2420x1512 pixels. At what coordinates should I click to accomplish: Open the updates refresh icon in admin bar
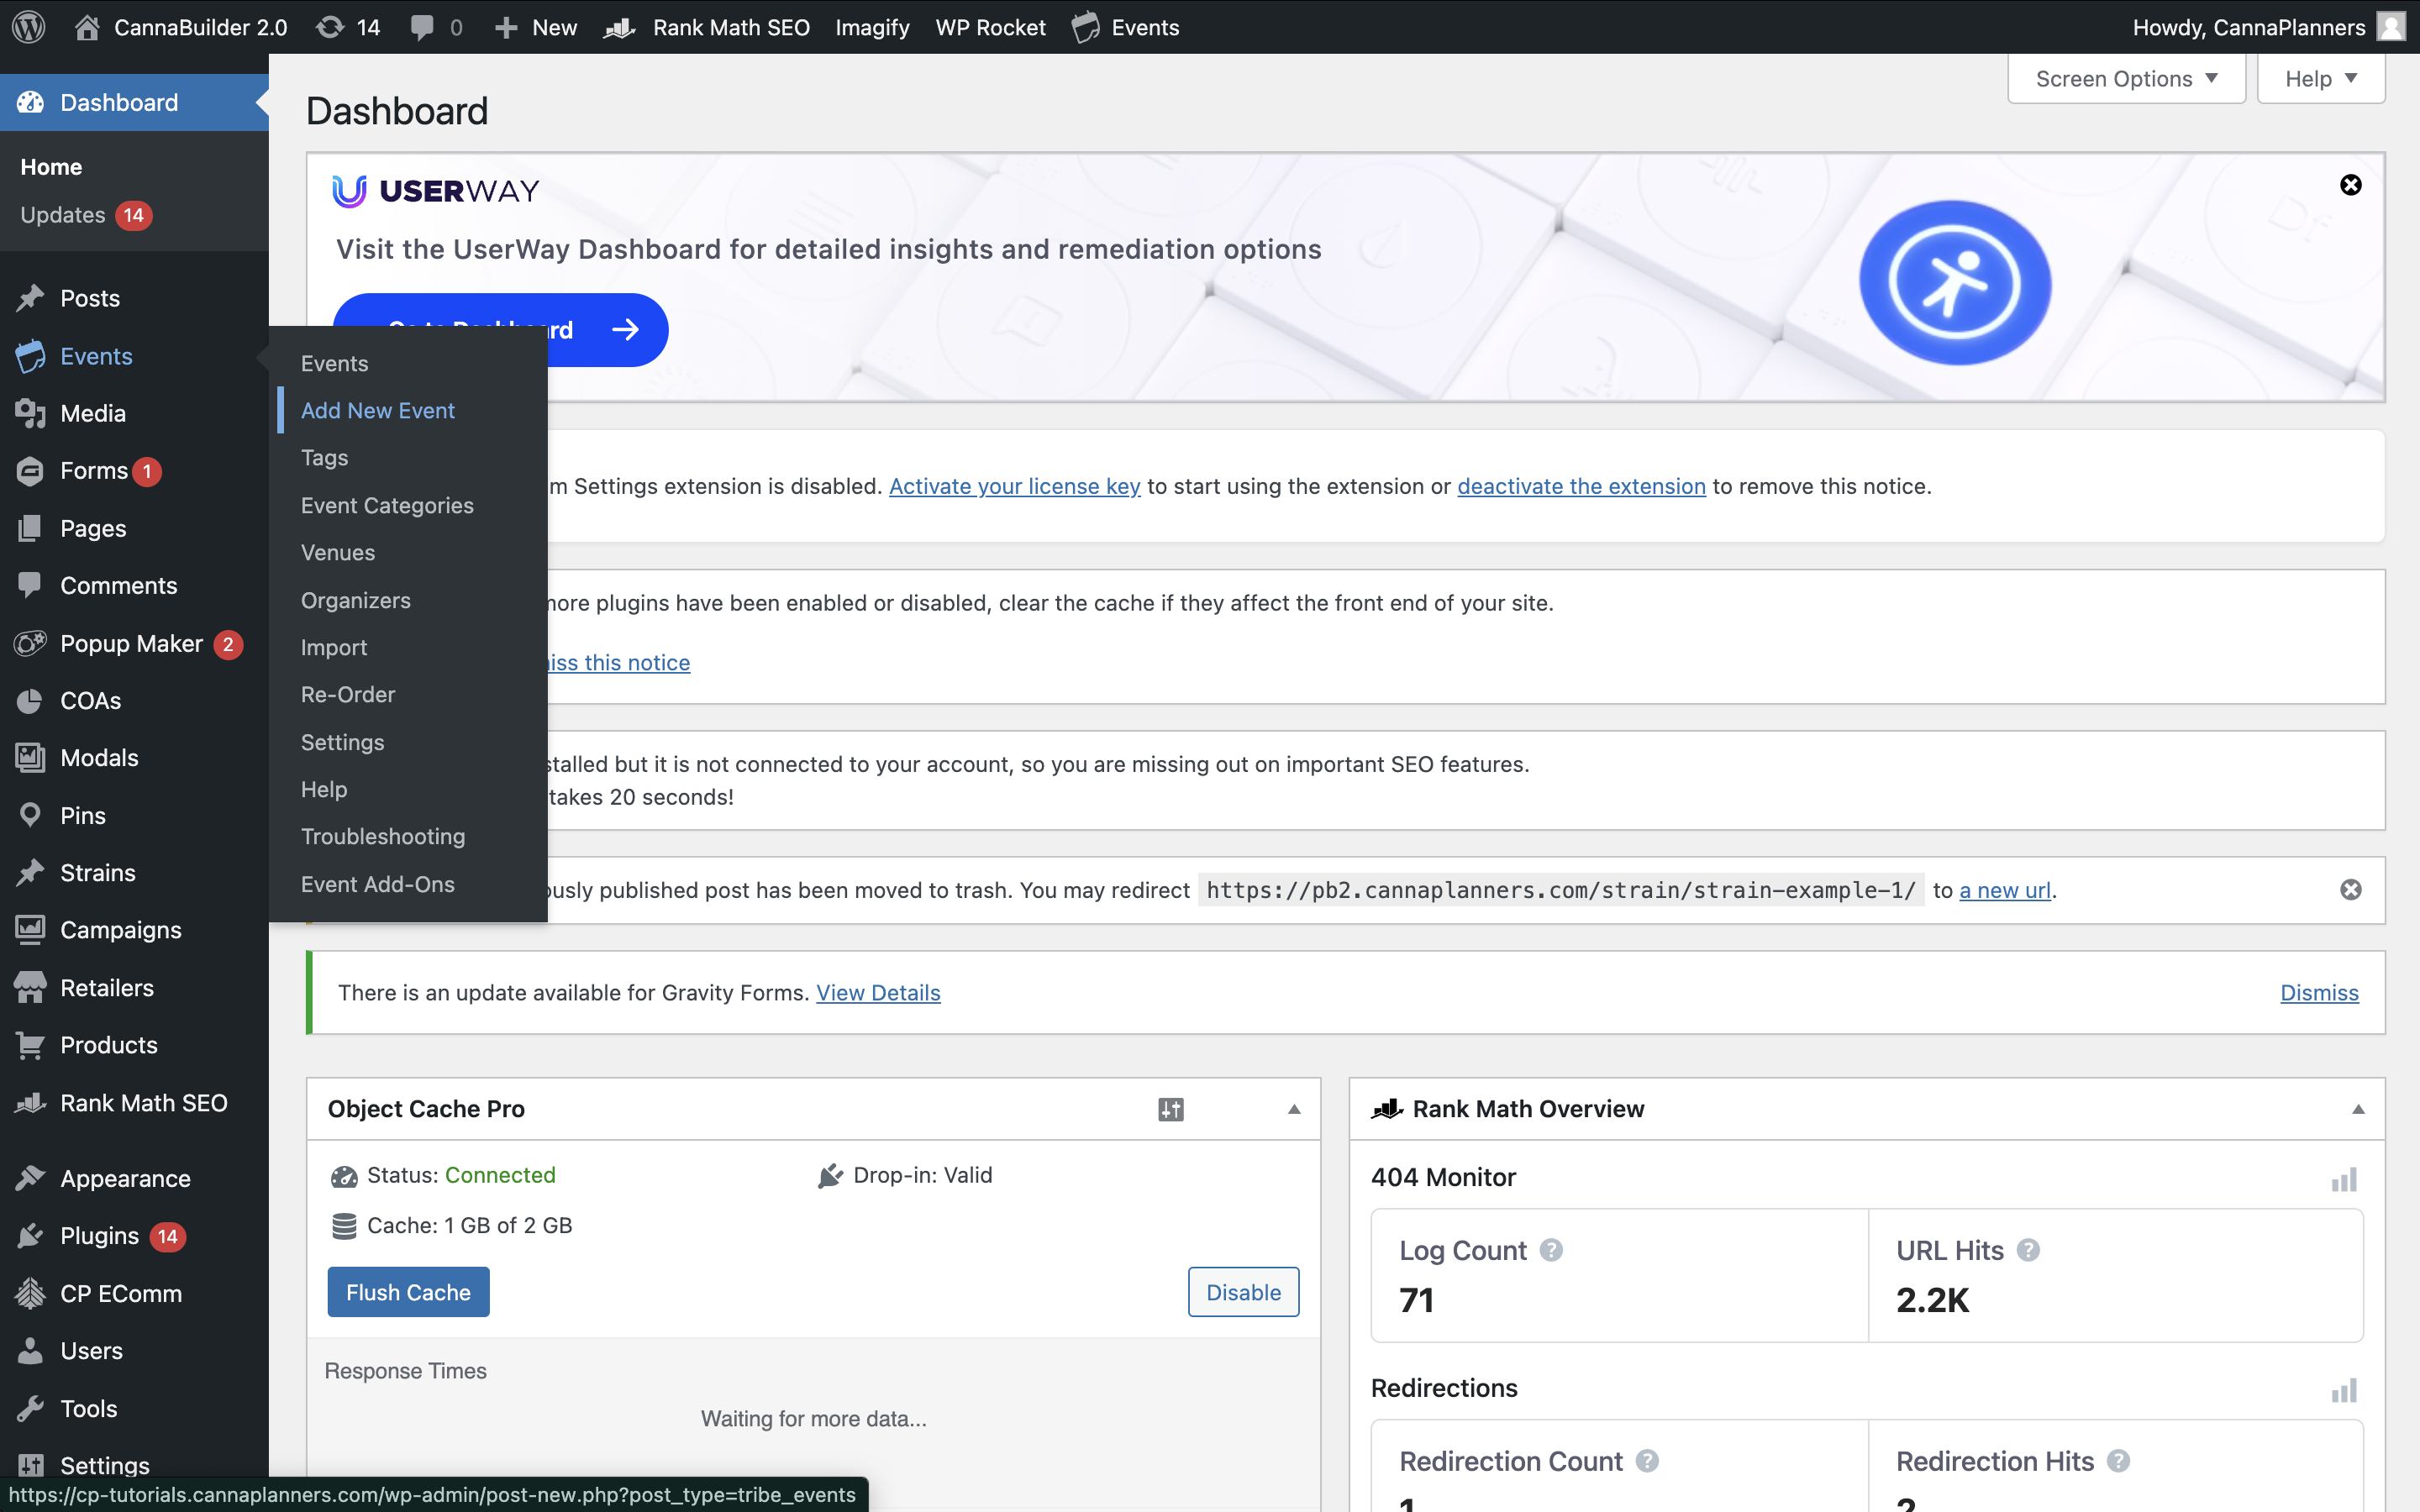330,27
